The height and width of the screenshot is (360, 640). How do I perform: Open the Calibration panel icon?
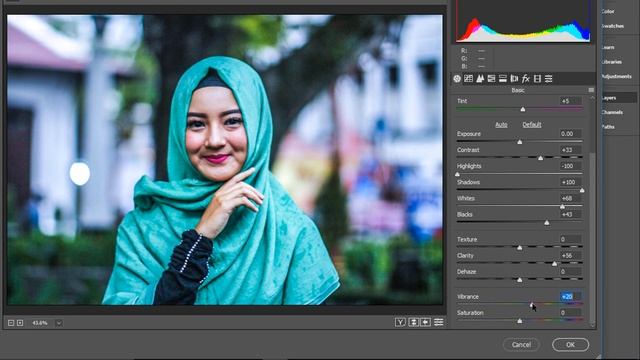(x=537, y=78)
